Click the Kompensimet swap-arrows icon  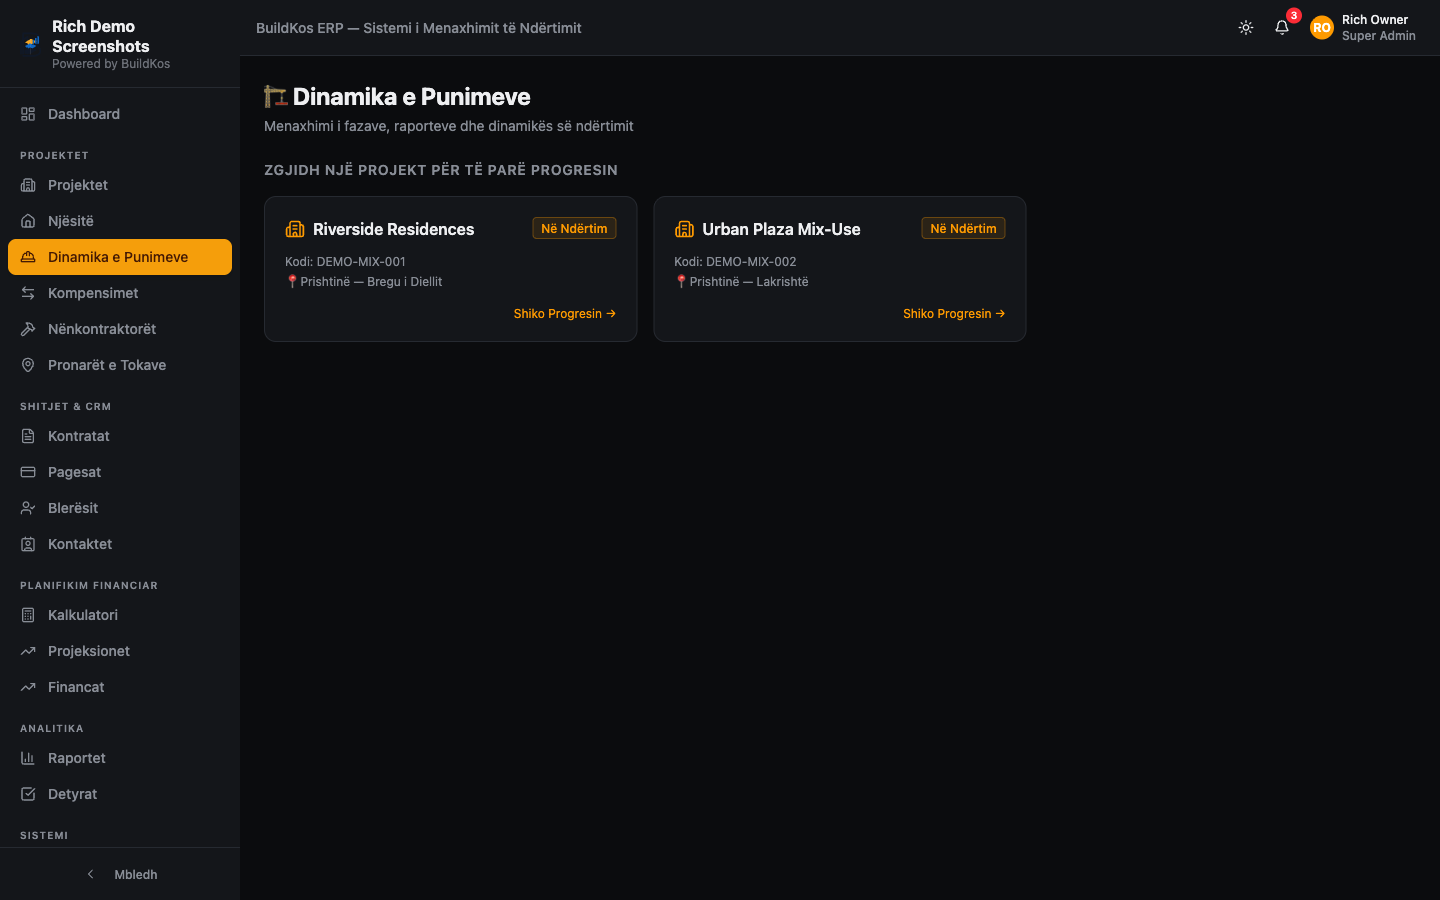click(x=28, y=293)
